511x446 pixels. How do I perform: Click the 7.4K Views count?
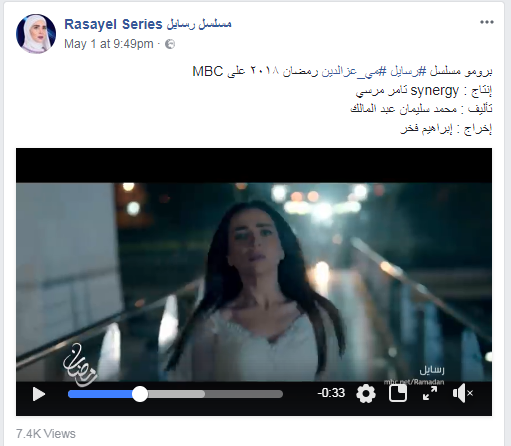point(46,434)
